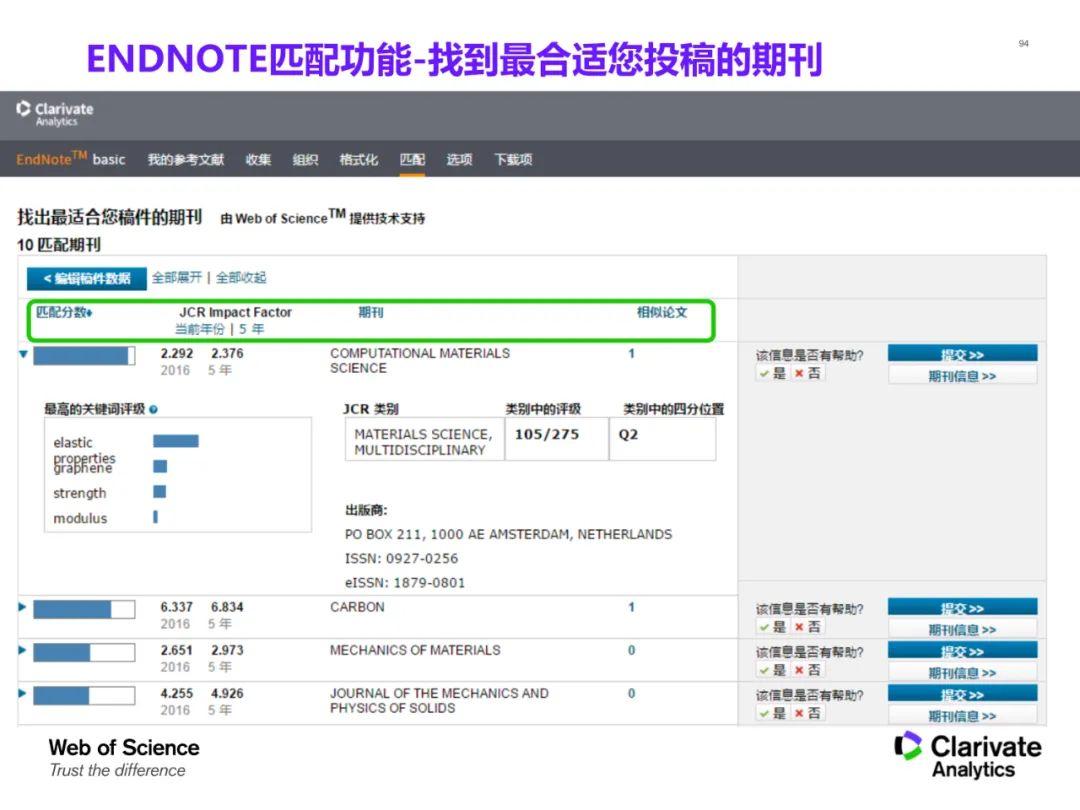
Task: Collapse the COMPUTATIONAL MATERIALS SCIENCE entry
Action: coord(21,353)
